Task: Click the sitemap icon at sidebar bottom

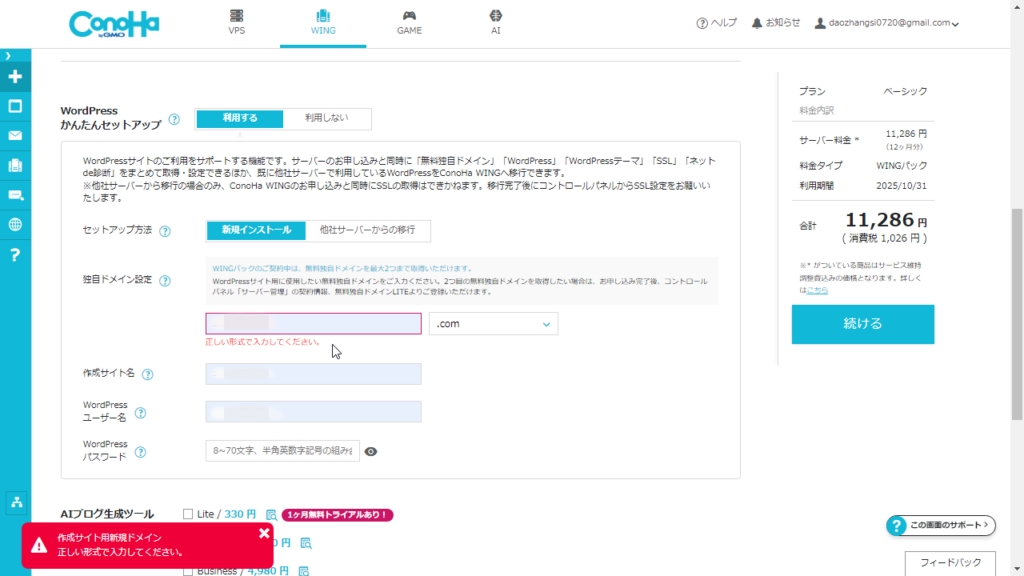Action: coord(15,502)
